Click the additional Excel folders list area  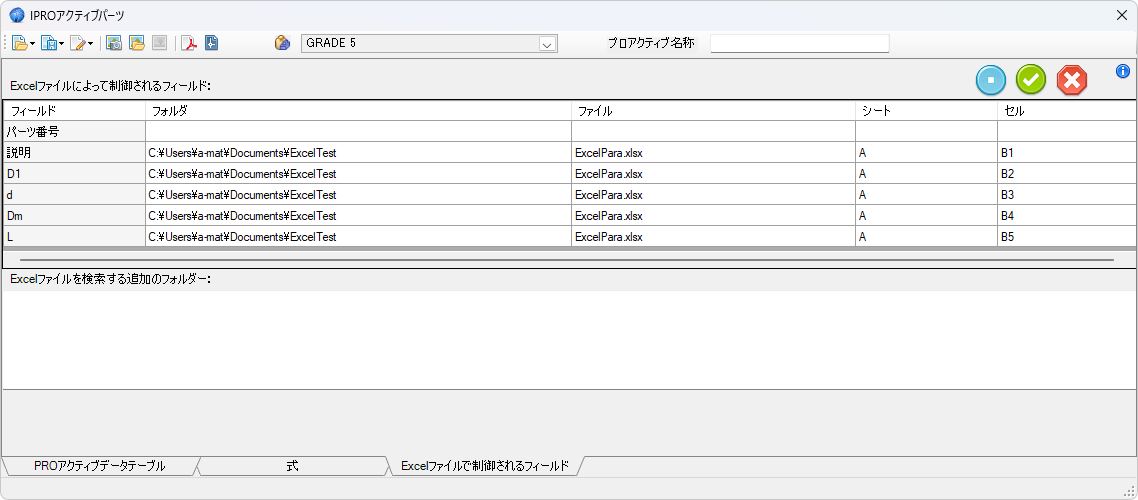[569, 340]
